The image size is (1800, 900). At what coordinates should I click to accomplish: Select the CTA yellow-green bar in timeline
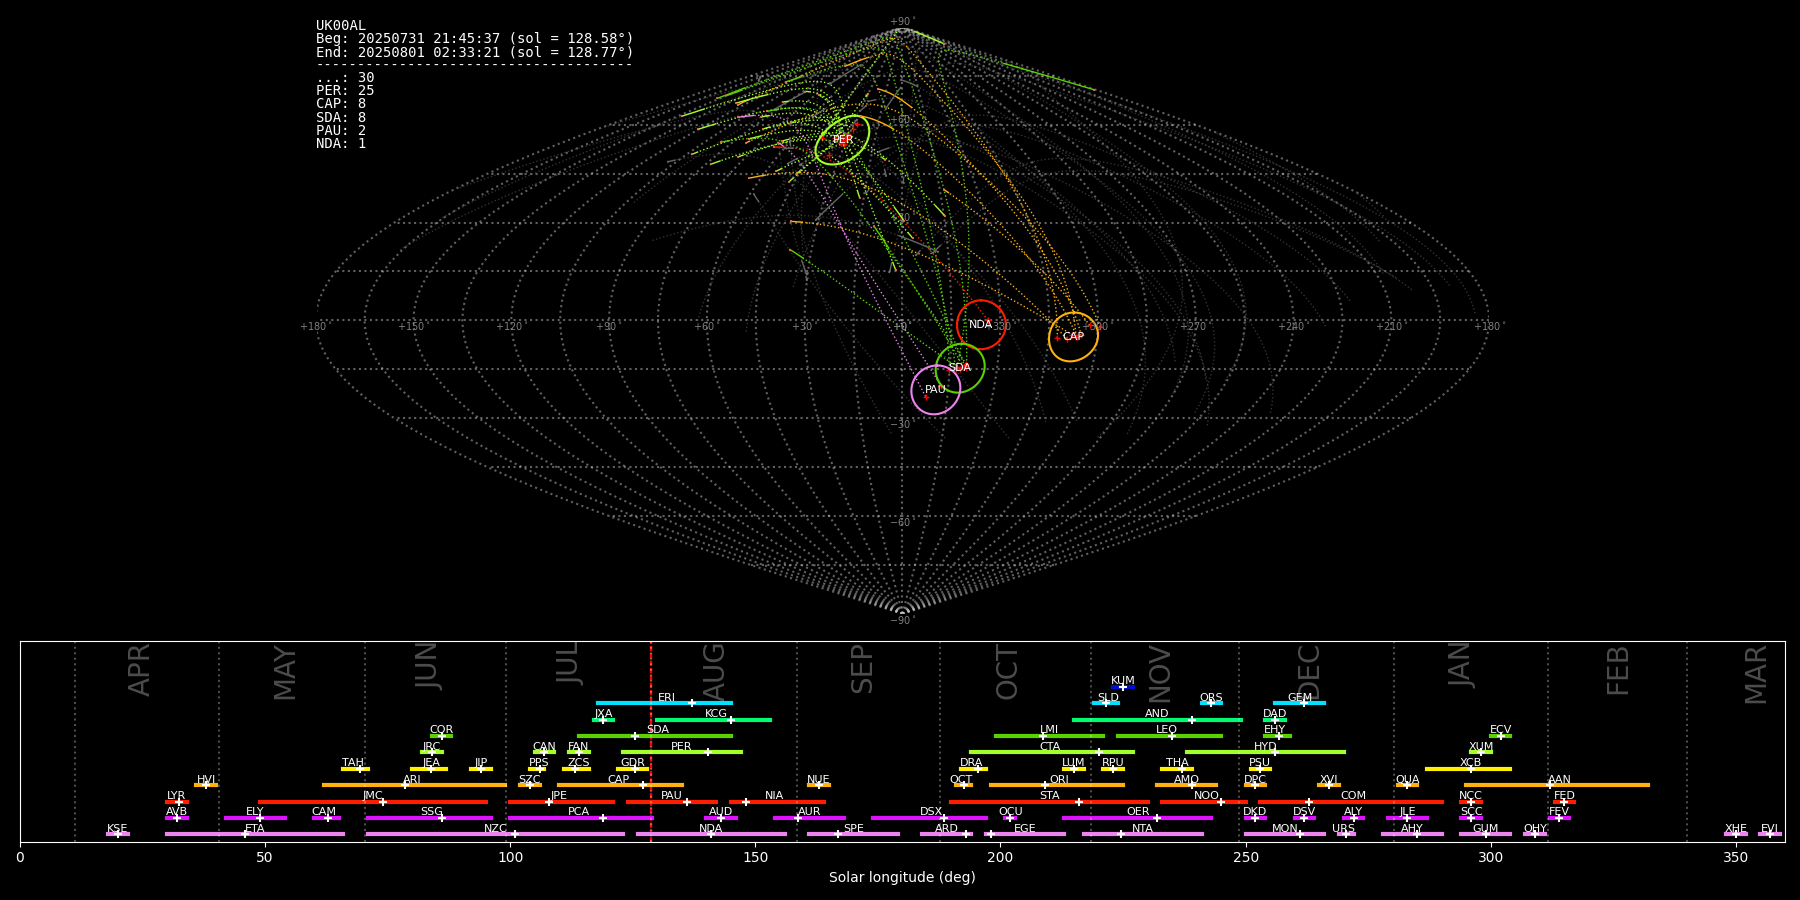tap(1052, 752)
